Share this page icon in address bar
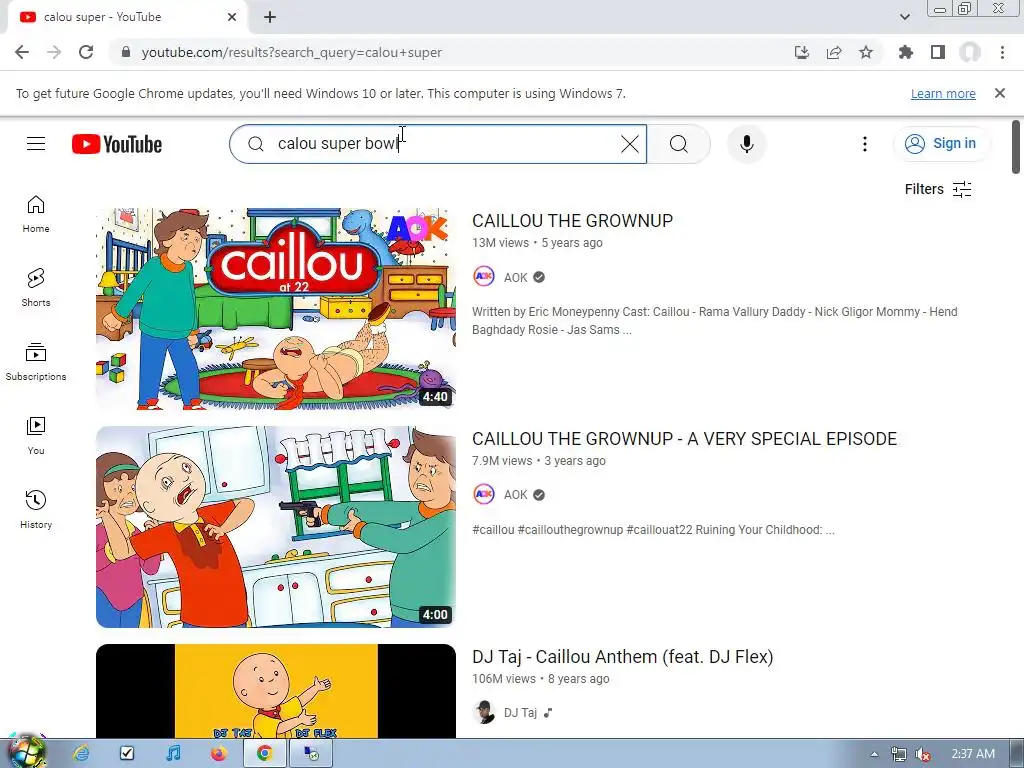Screen dimensions: 1024x768 click(834, 52)
